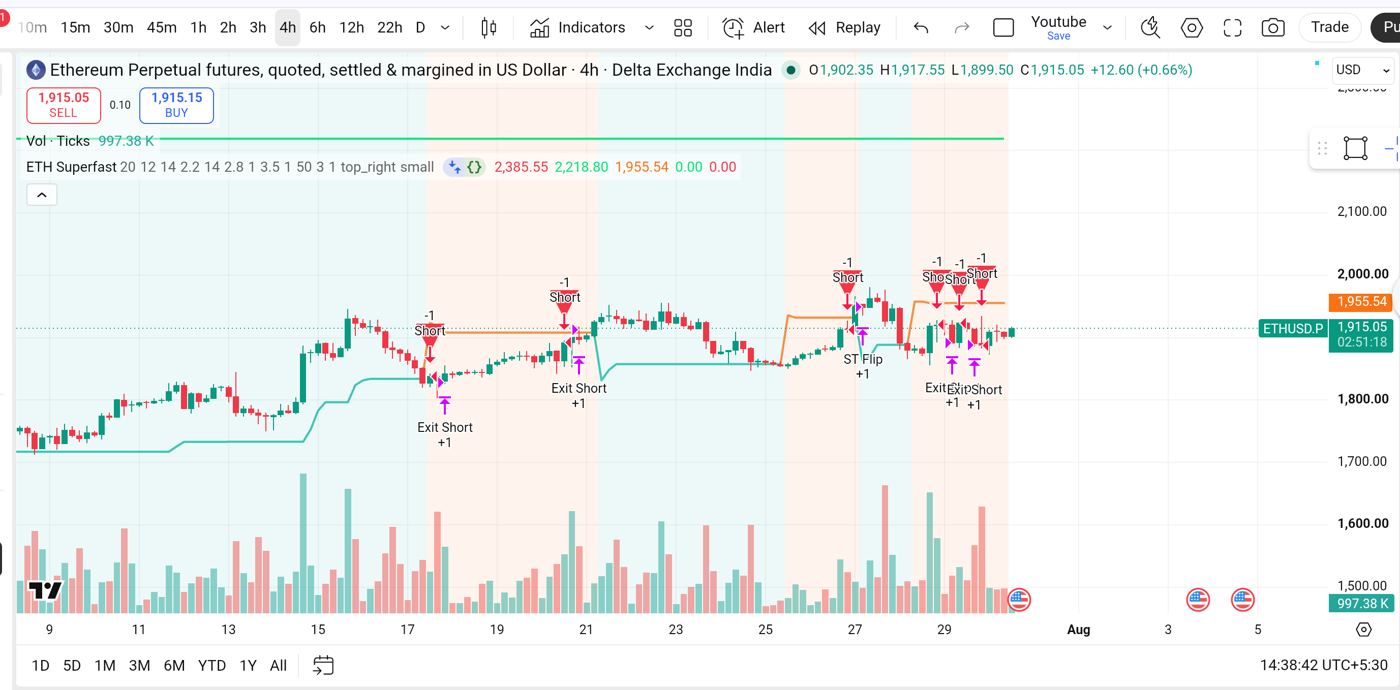Open chart settings hexagon icon
Image resolution: width=1400 pixels, height=690 pixels.
1192,28
